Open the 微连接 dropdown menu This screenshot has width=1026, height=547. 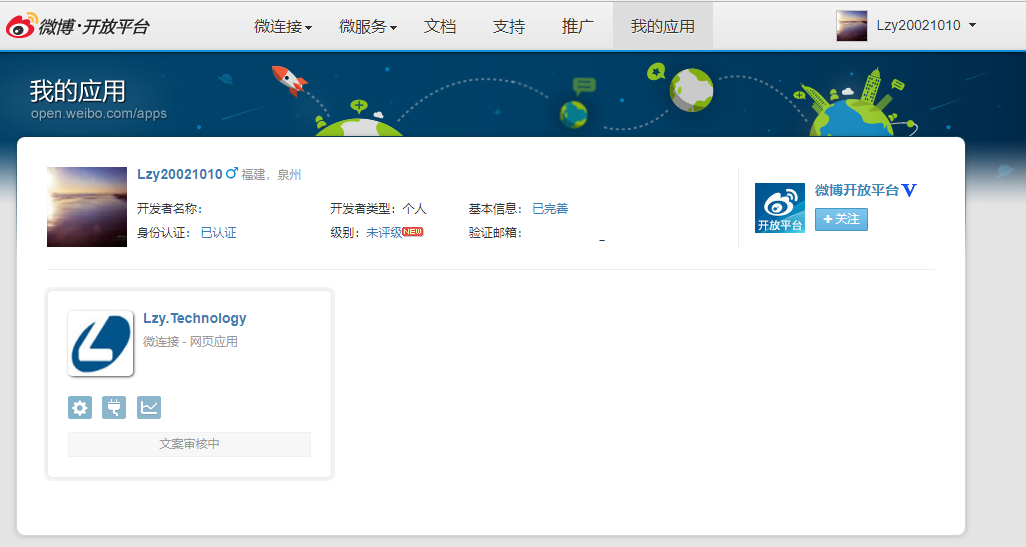point(283,26)
